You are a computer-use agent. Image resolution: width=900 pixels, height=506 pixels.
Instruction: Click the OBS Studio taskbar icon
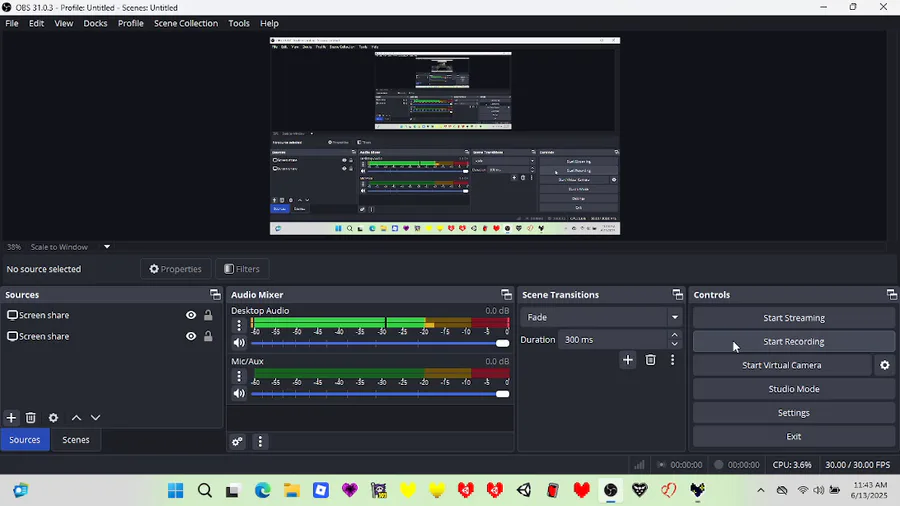(x=611, y=491)
